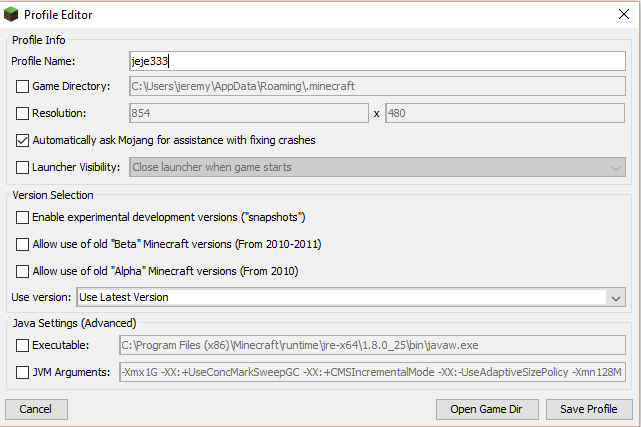Check the Java Executable checkbox
This screenshot has height=427, width=641.
[x=22, y=346]
